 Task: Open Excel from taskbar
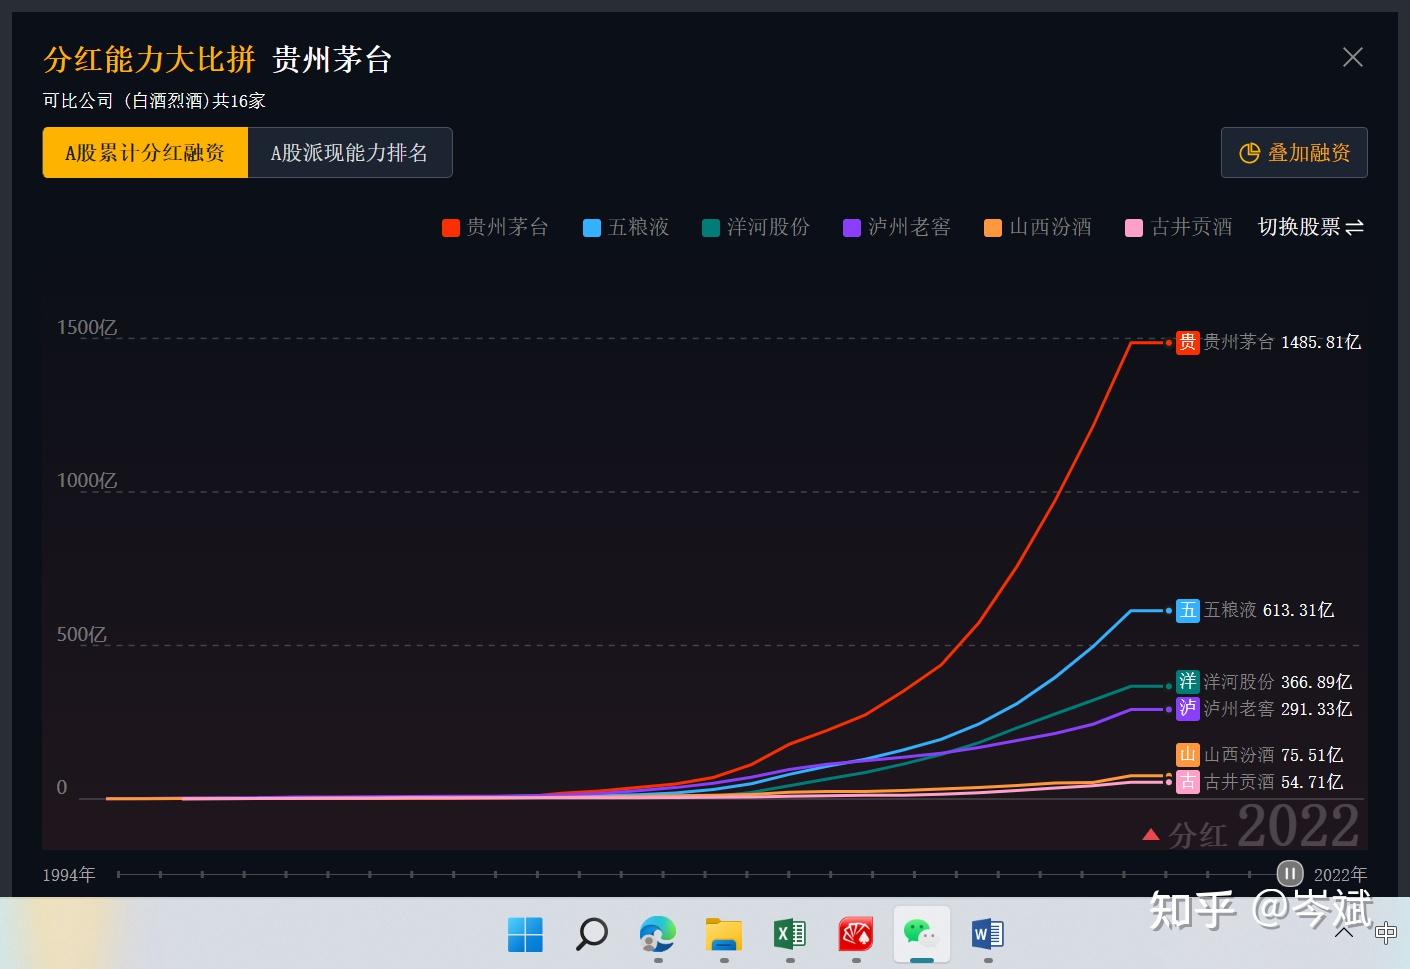(790, 935)
